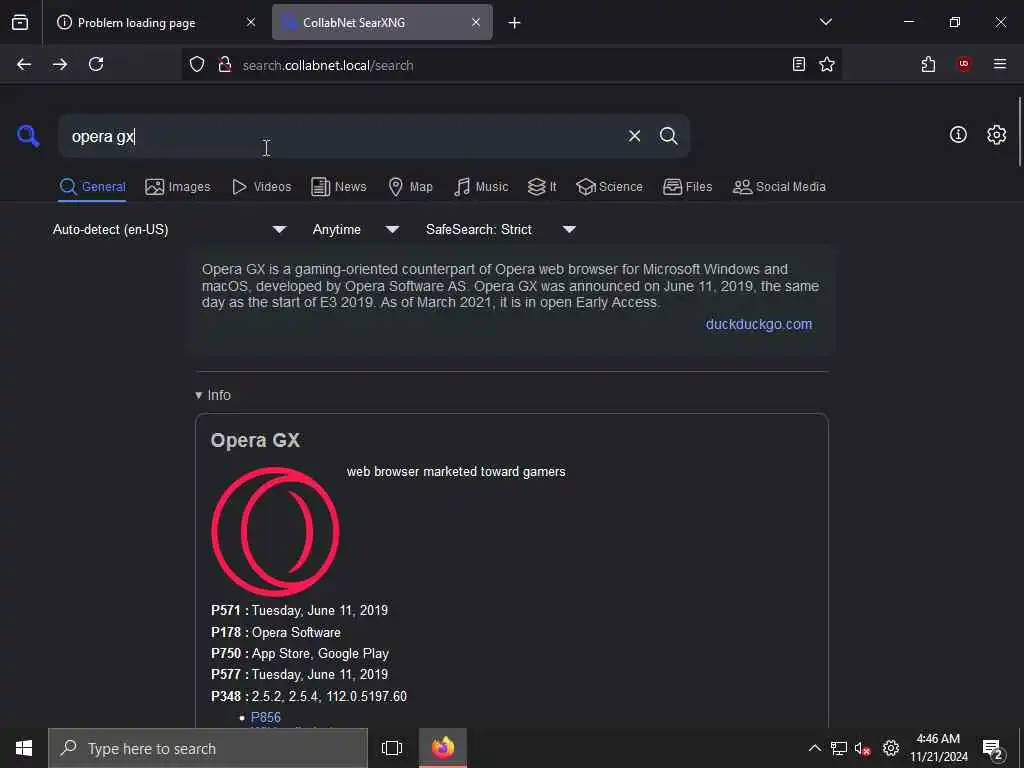Image resolution: width=1024 pixels, height=768 pixels.
Task: Switch to CollabNet SearXNG tab
Action: 382,22
